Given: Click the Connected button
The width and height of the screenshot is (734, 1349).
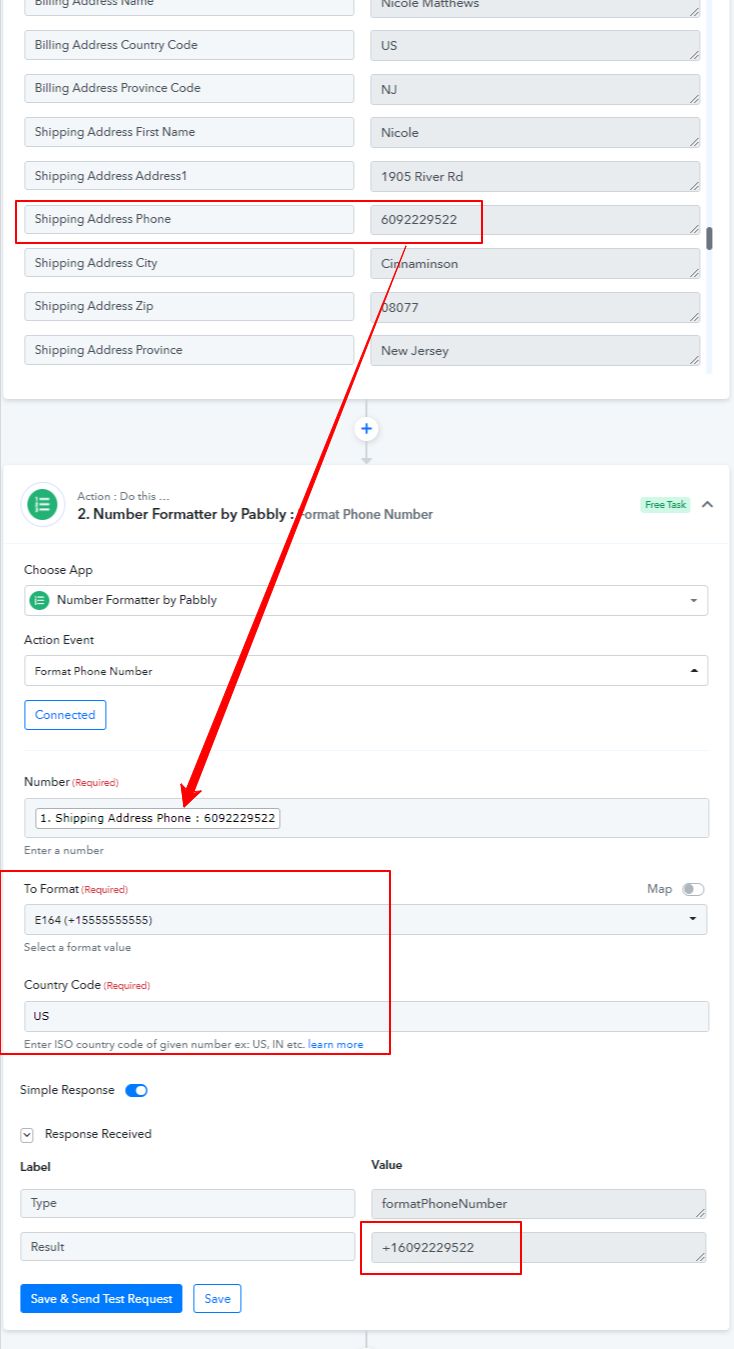Looking at the screenshot, I should (65, 715).
